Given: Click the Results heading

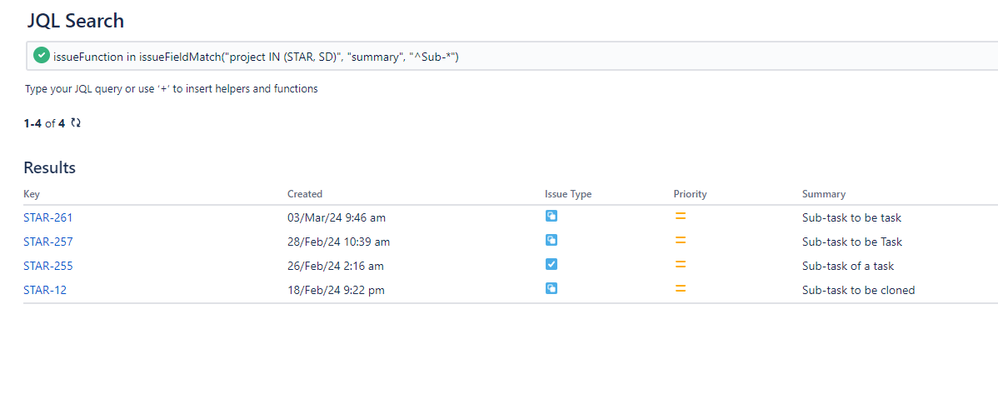Looking at the screenshot, I should [50, 168].
